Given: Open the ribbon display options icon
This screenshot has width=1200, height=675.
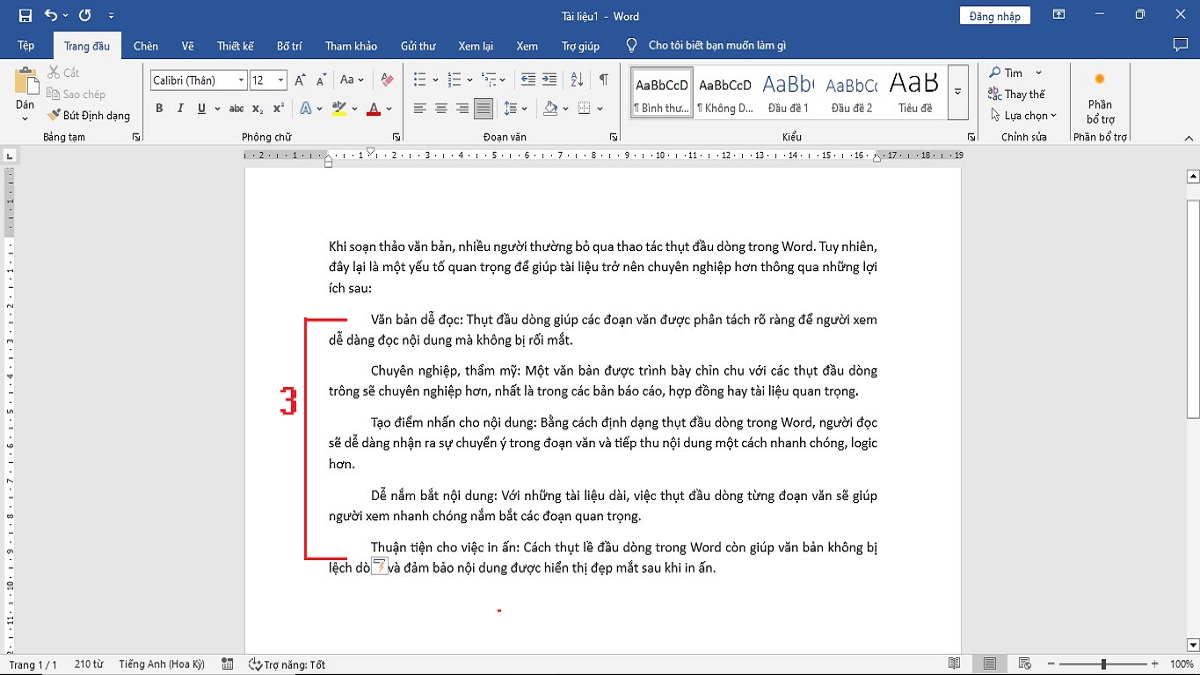Looking at the screenshot, I should [x=1059, y=15].
